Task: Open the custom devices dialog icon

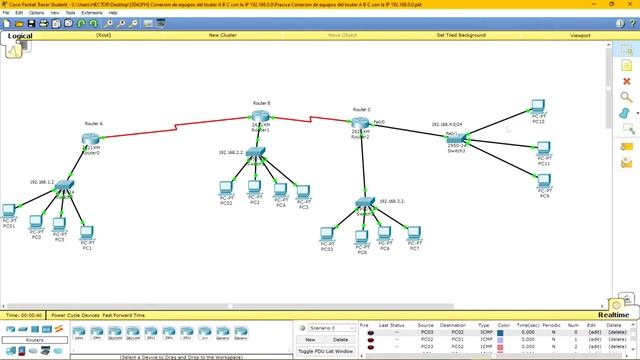Action: coord(161,24)
